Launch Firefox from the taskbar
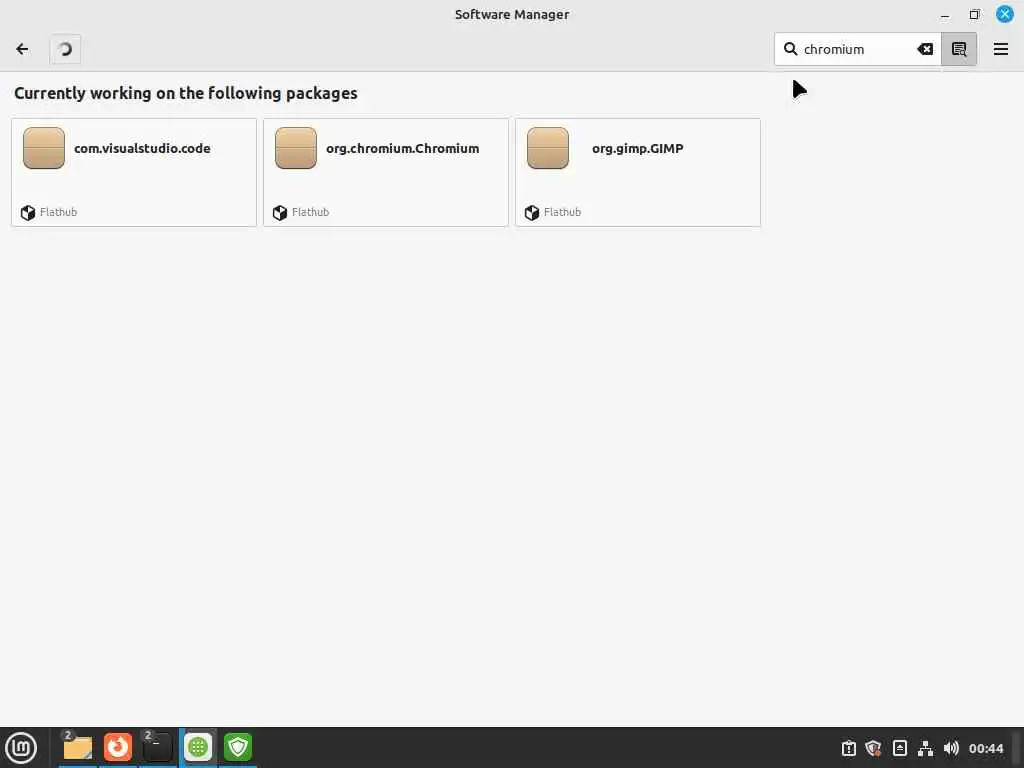 pyautogui.click(x=118, y=748)
